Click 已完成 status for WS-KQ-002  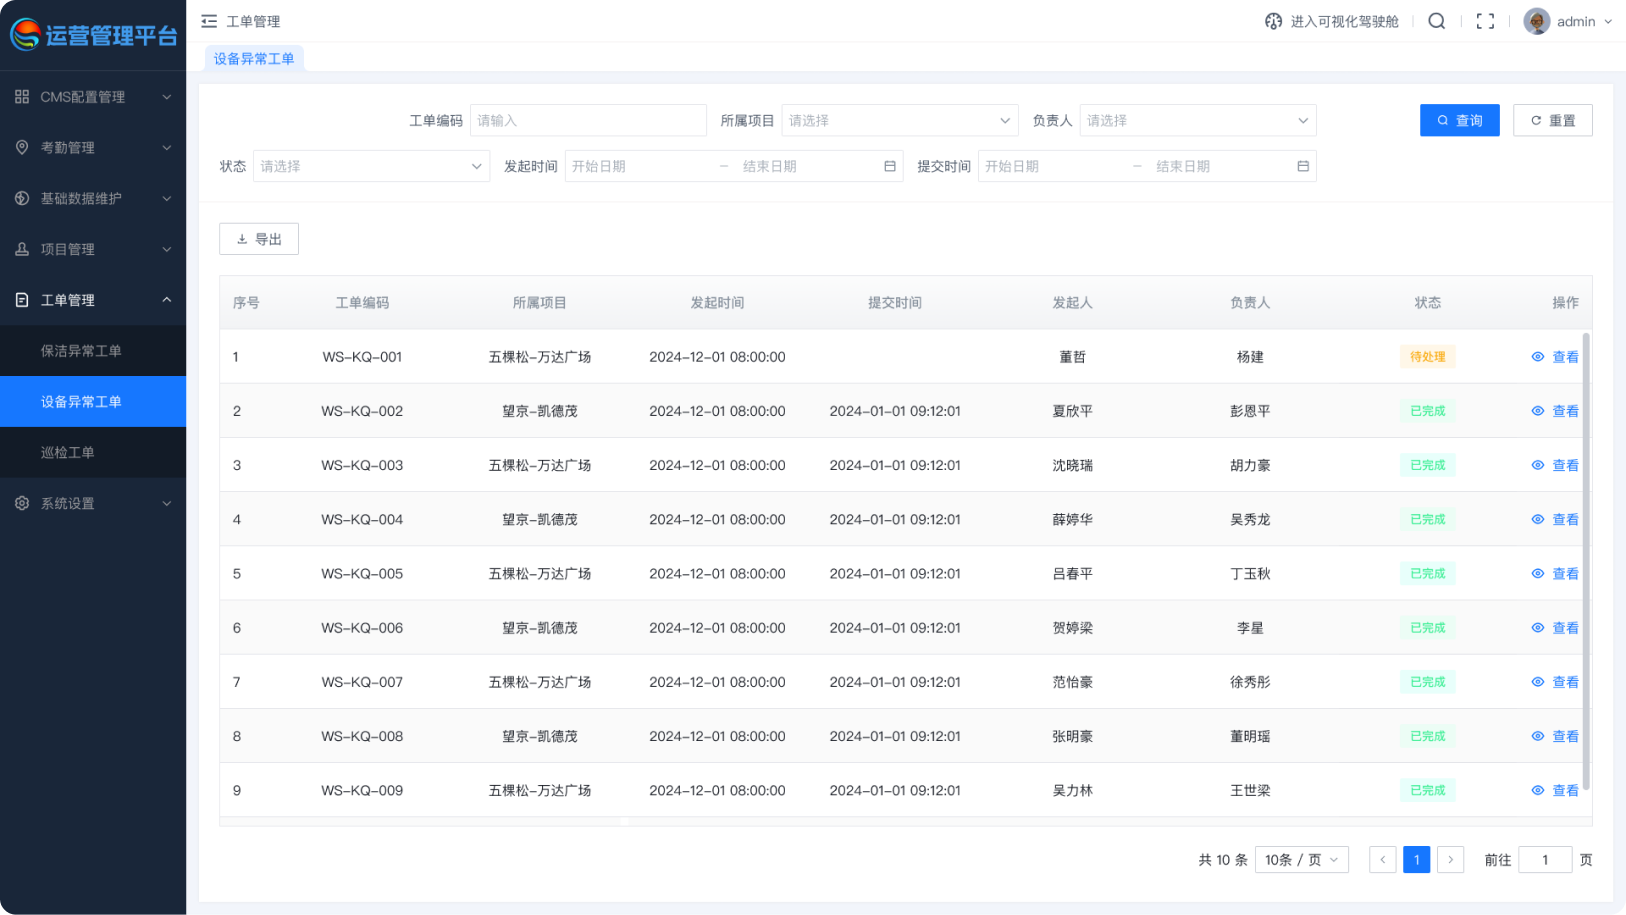tap(1428, 411)
